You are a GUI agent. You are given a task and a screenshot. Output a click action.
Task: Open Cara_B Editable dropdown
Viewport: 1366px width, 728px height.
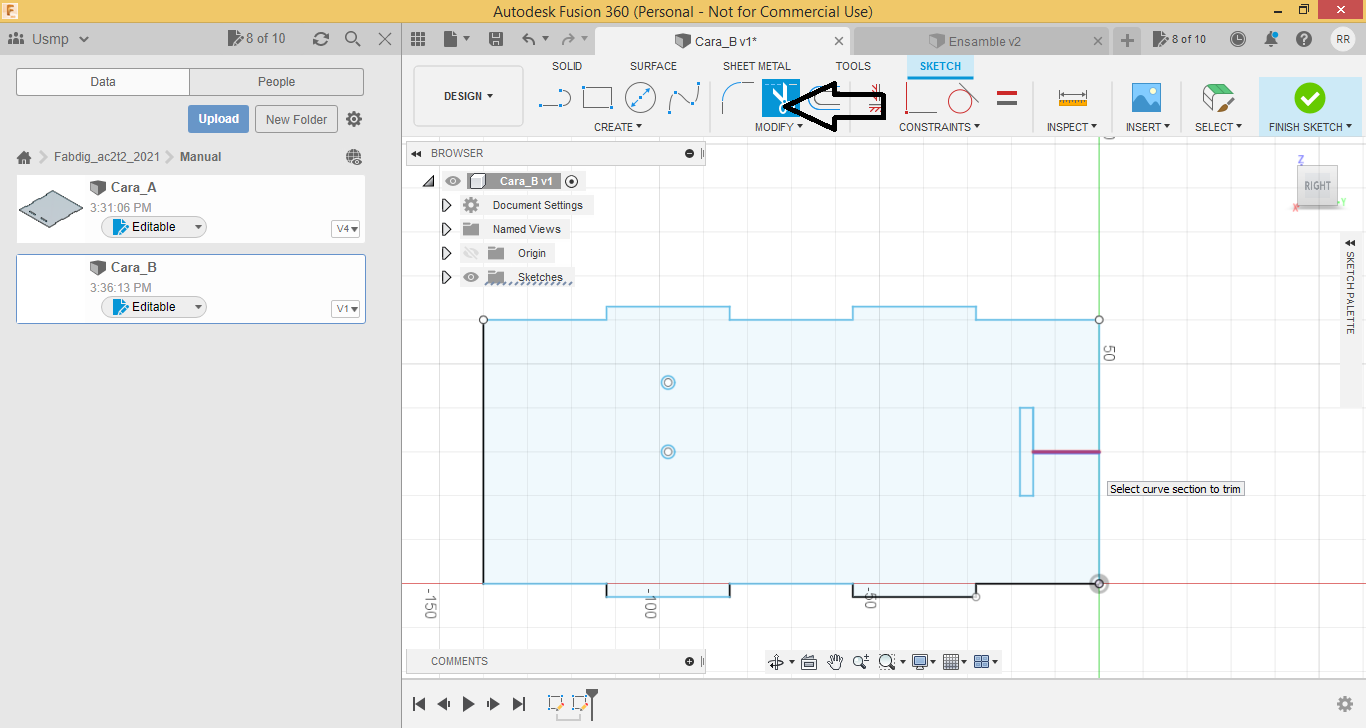pos(155,307)
